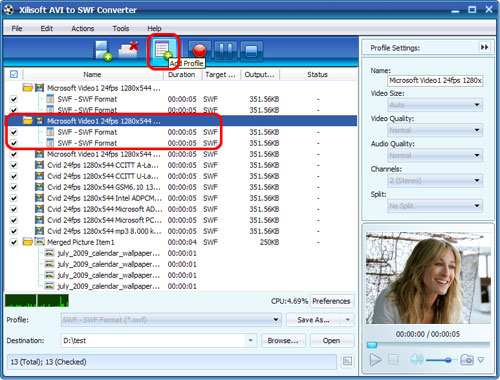The height and width of the screenshot is (380, 500).
Task: Click the profile Name input field
Action: click(435, 80)
